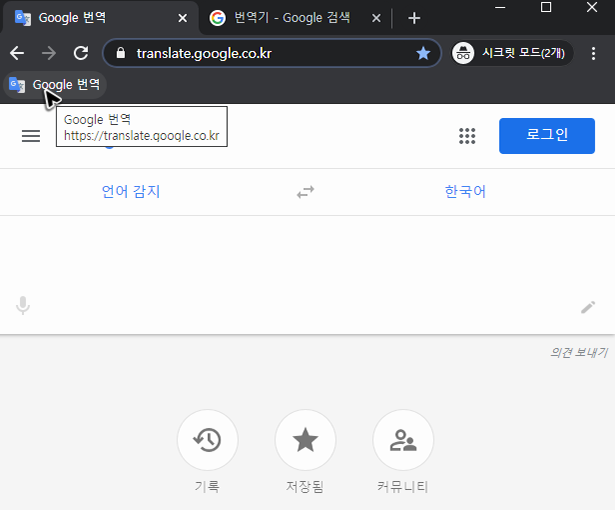Close the Google 번역 tab
615x510 pixels.
(182, 18)
